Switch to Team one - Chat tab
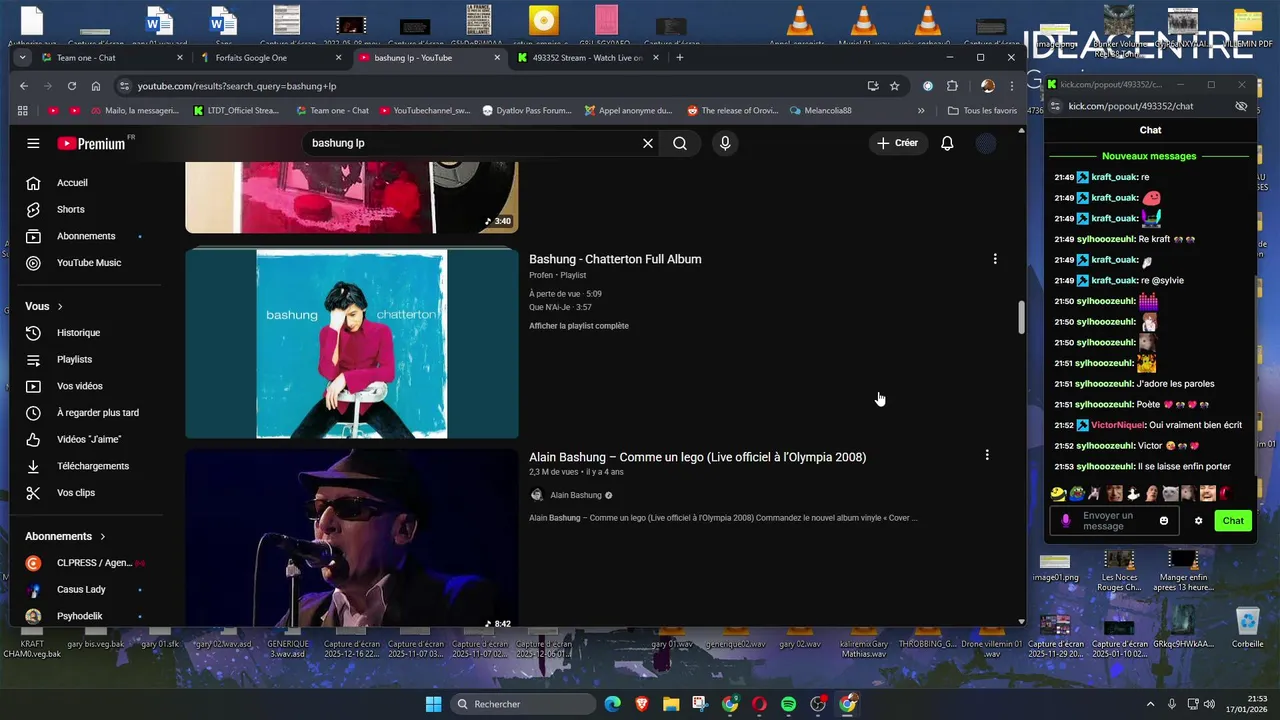The width and height of the screenshot is (1280, 720). [x=112, y=58]
